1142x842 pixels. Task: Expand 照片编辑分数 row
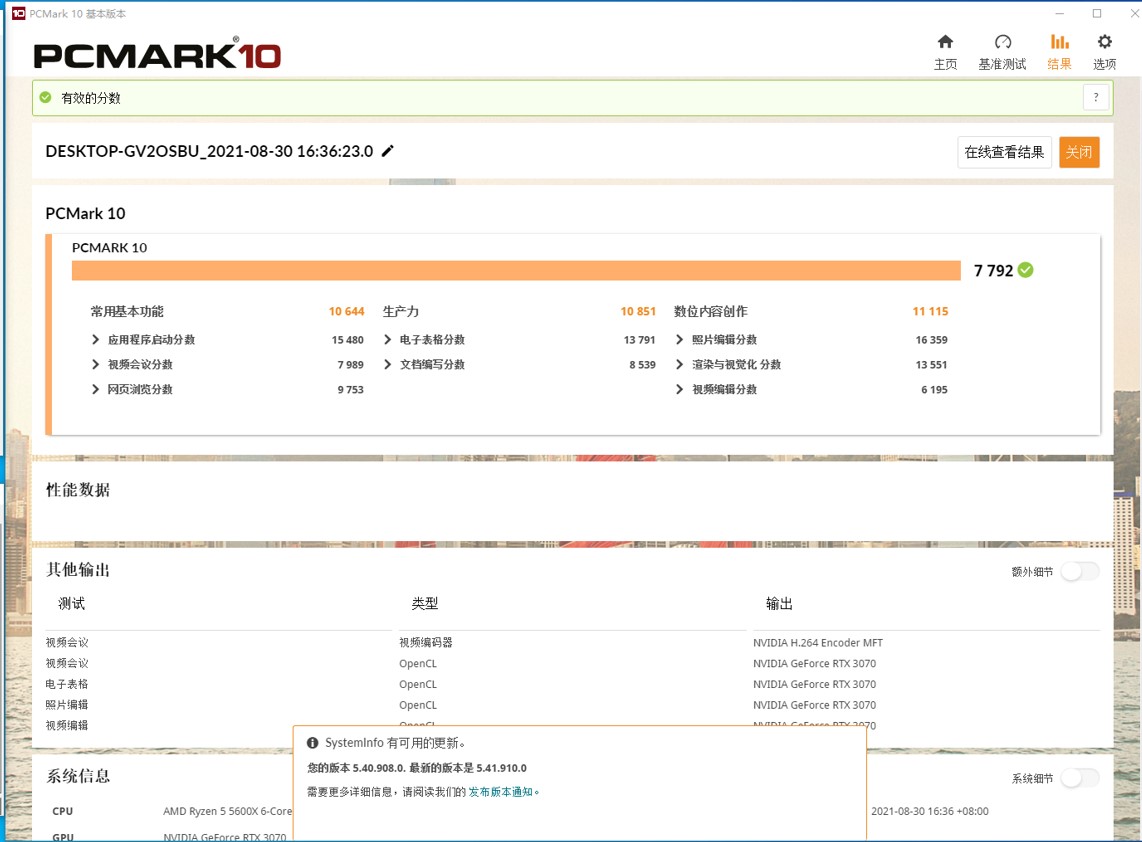(680, 339)
